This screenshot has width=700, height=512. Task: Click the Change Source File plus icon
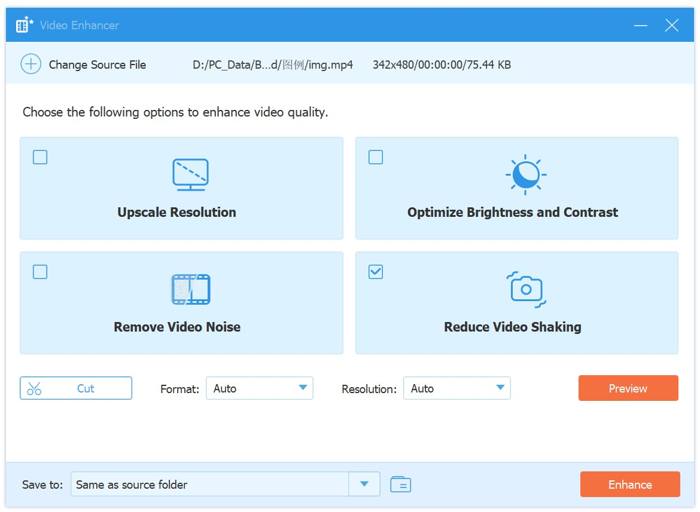pos(31,64)
